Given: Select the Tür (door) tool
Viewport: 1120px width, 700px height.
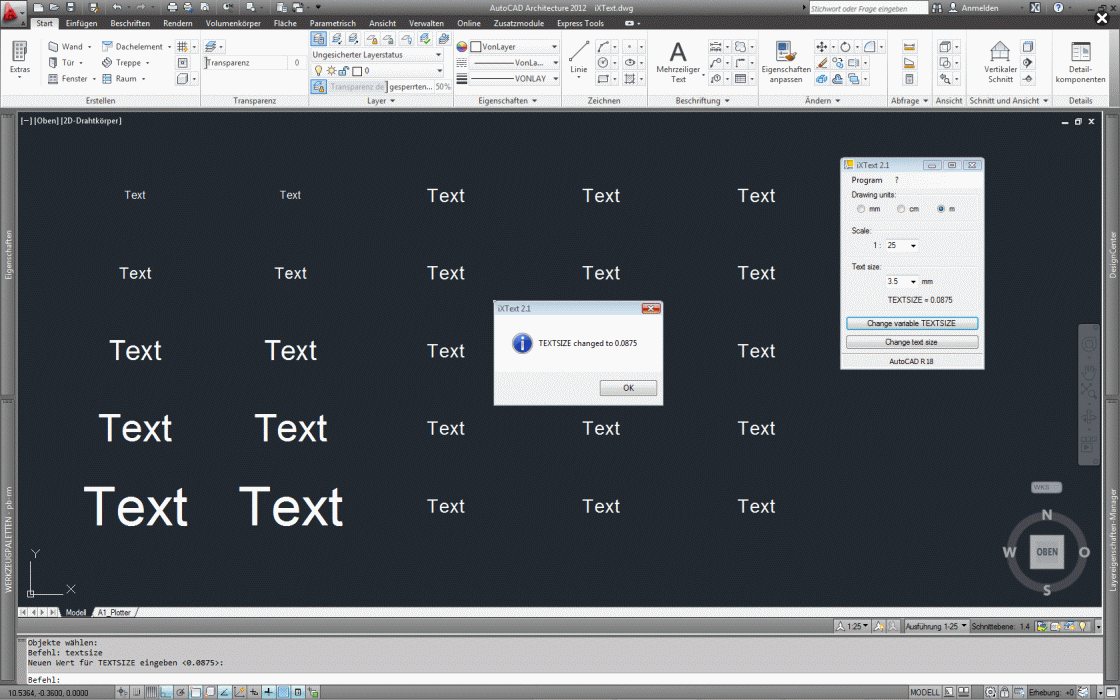Looking at the screenshot, I should 65,63.
